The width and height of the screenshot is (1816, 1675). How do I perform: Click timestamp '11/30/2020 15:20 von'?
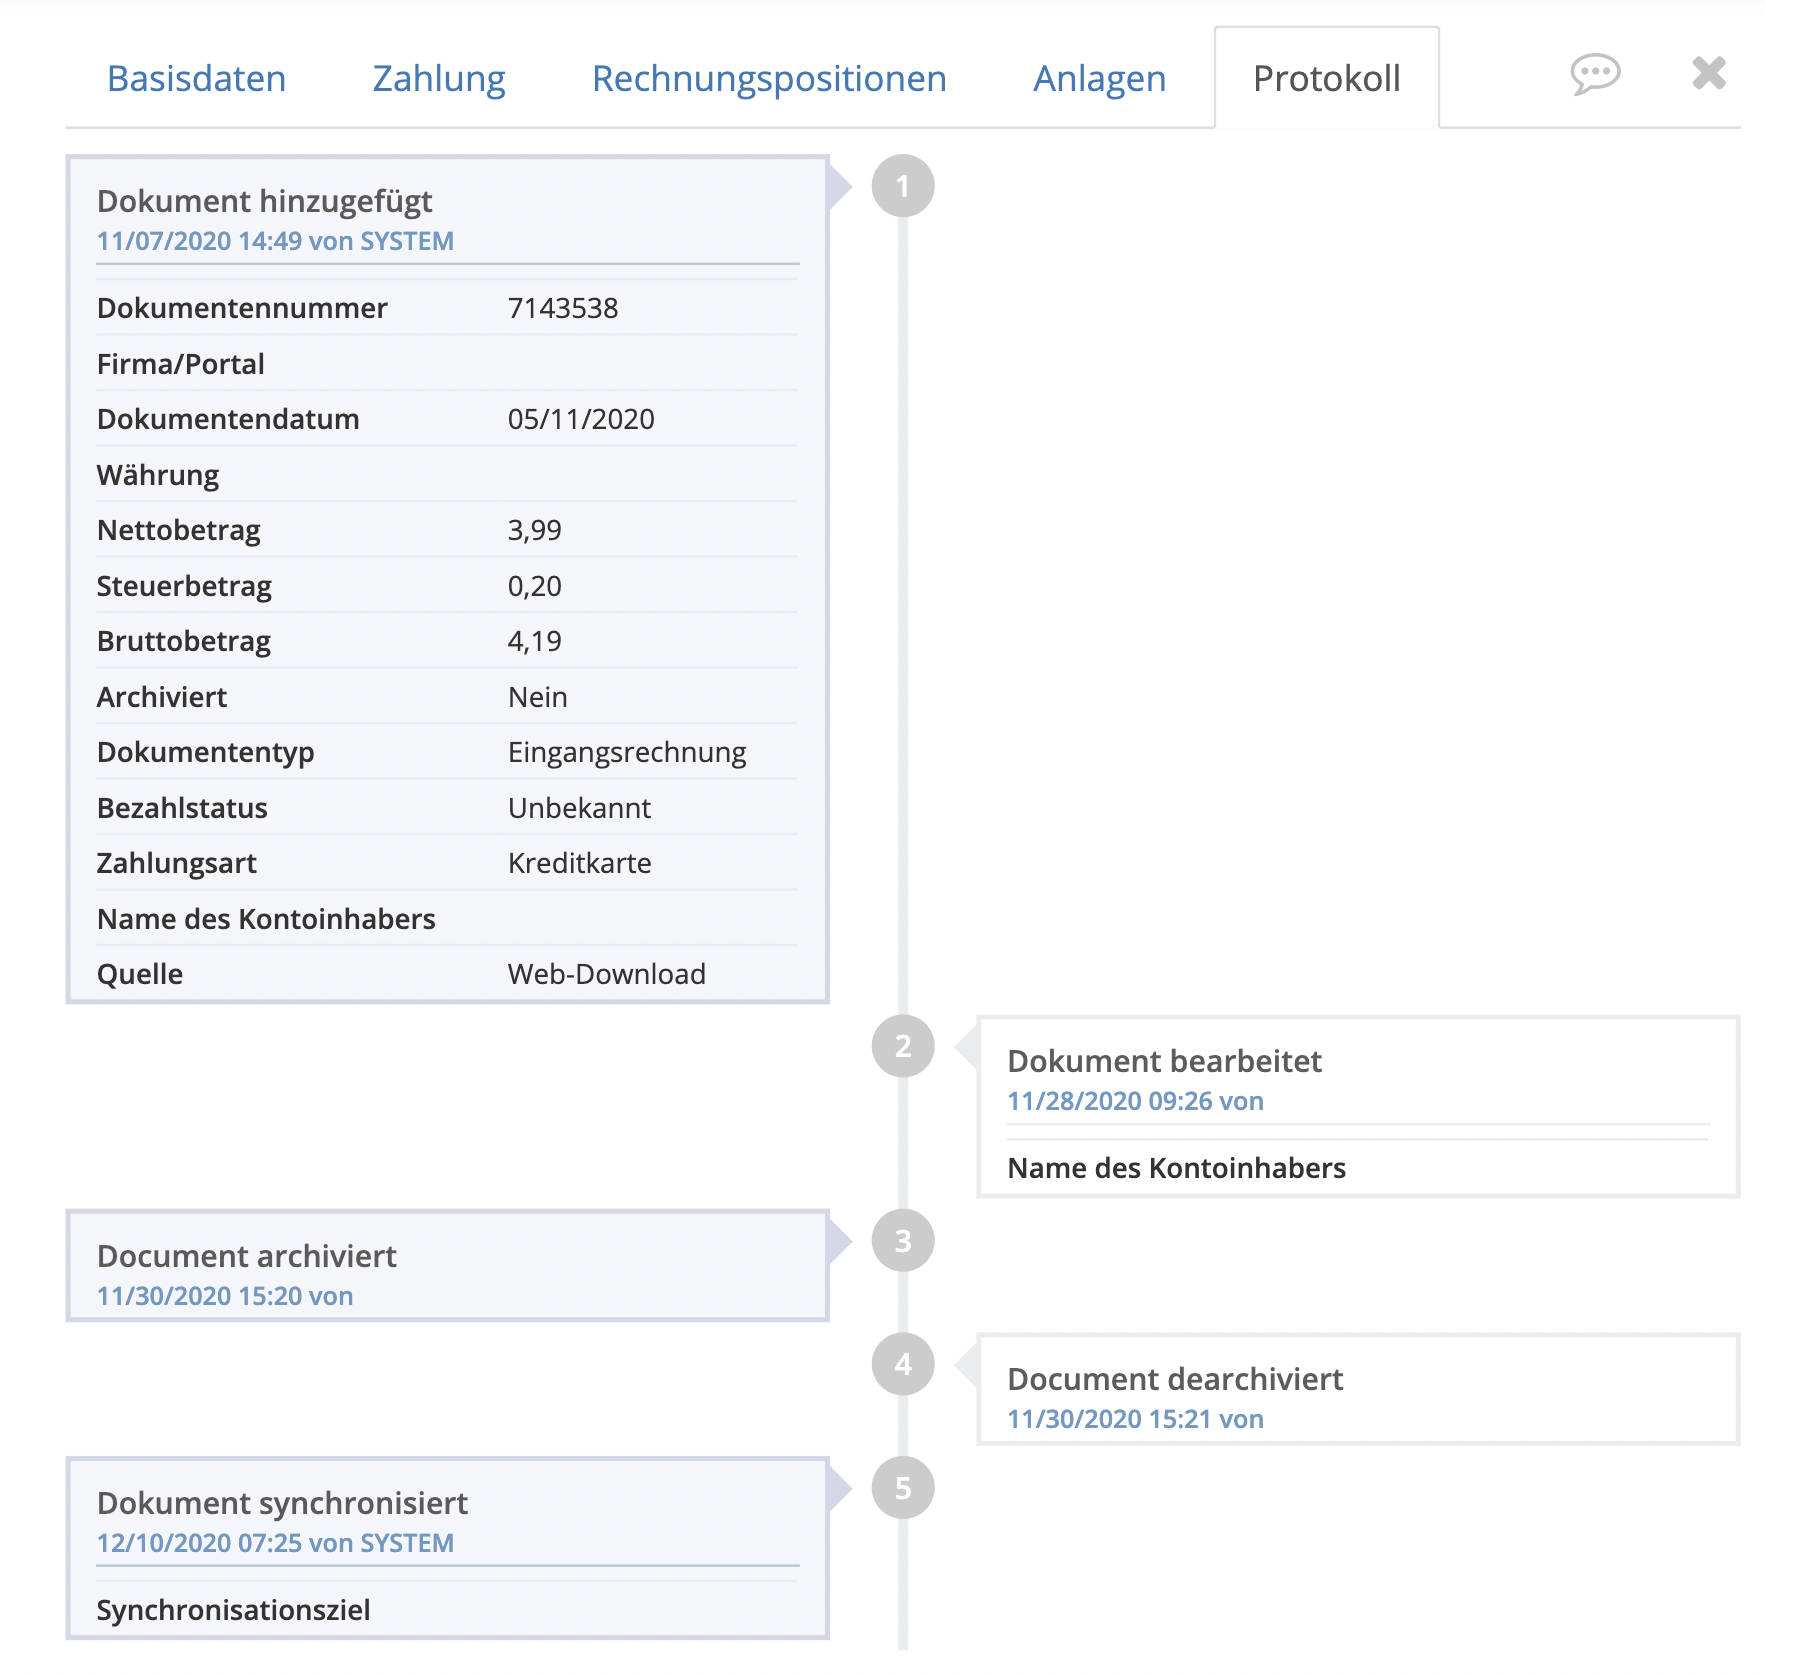coord(225,1296)
